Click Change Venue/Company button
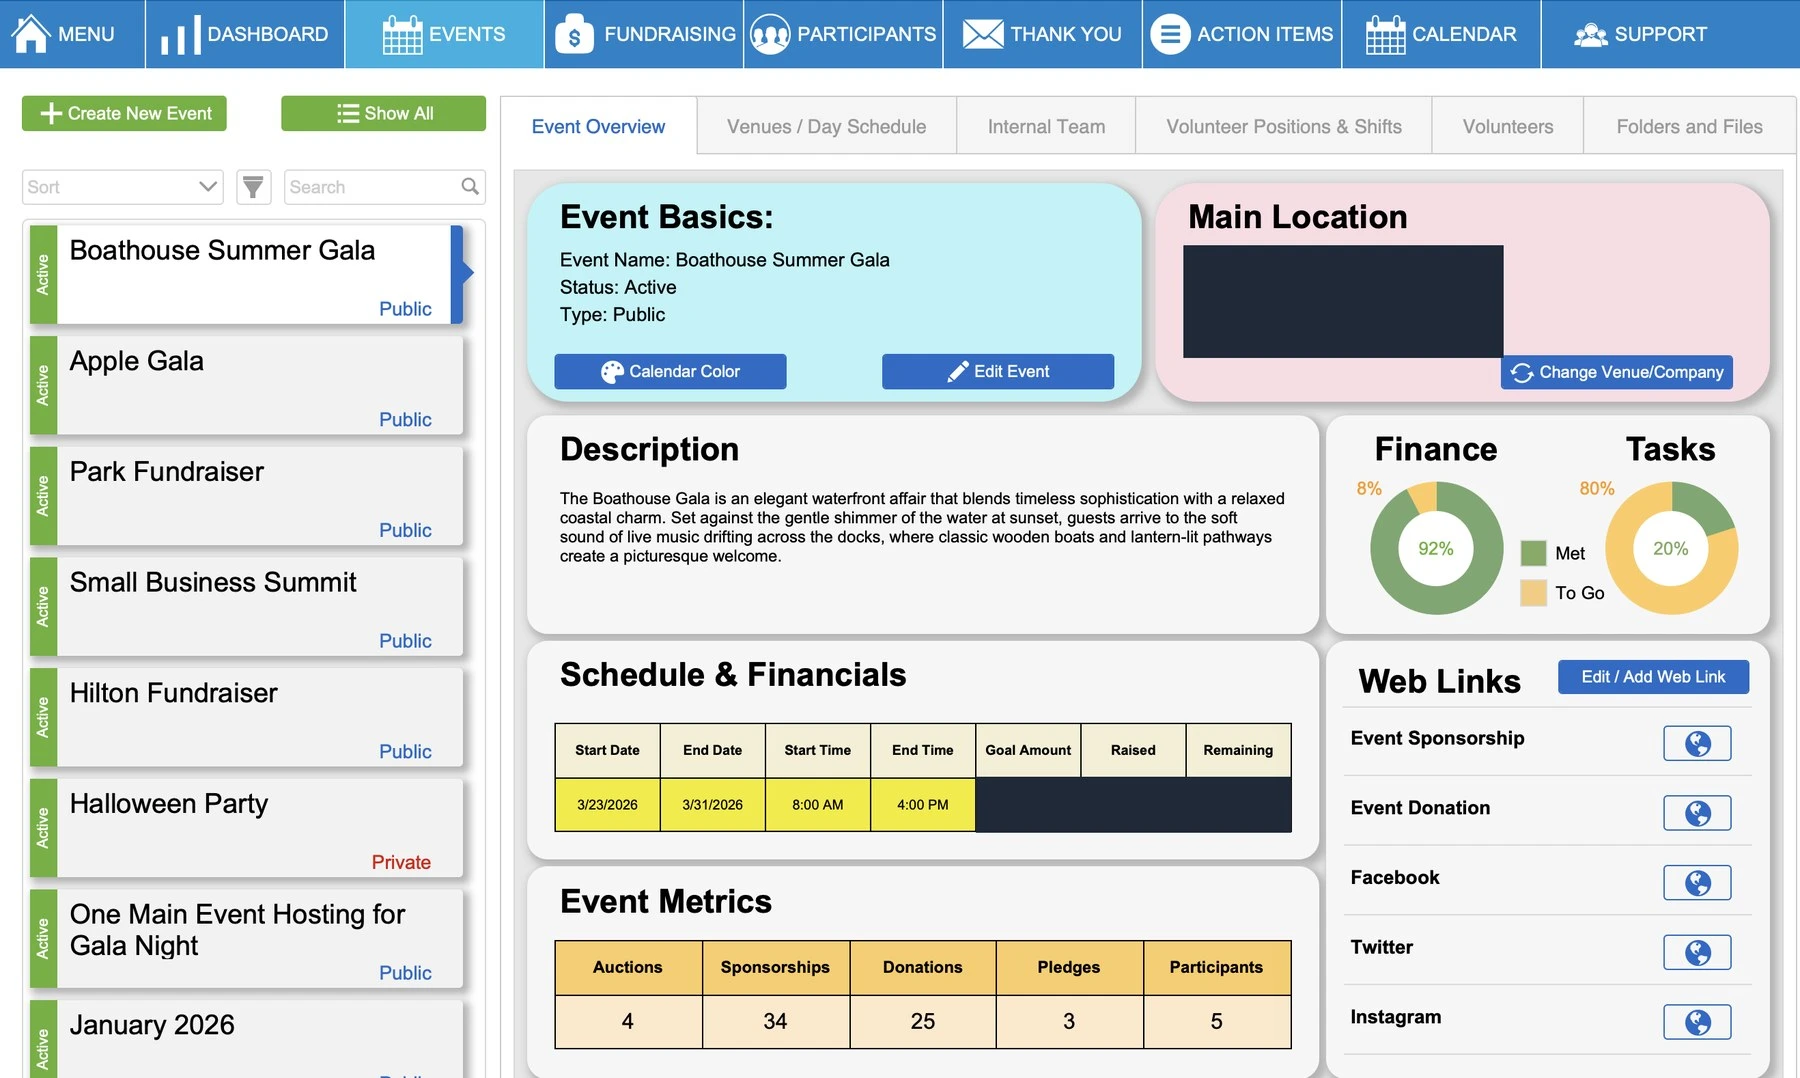 click(1617, 372)
